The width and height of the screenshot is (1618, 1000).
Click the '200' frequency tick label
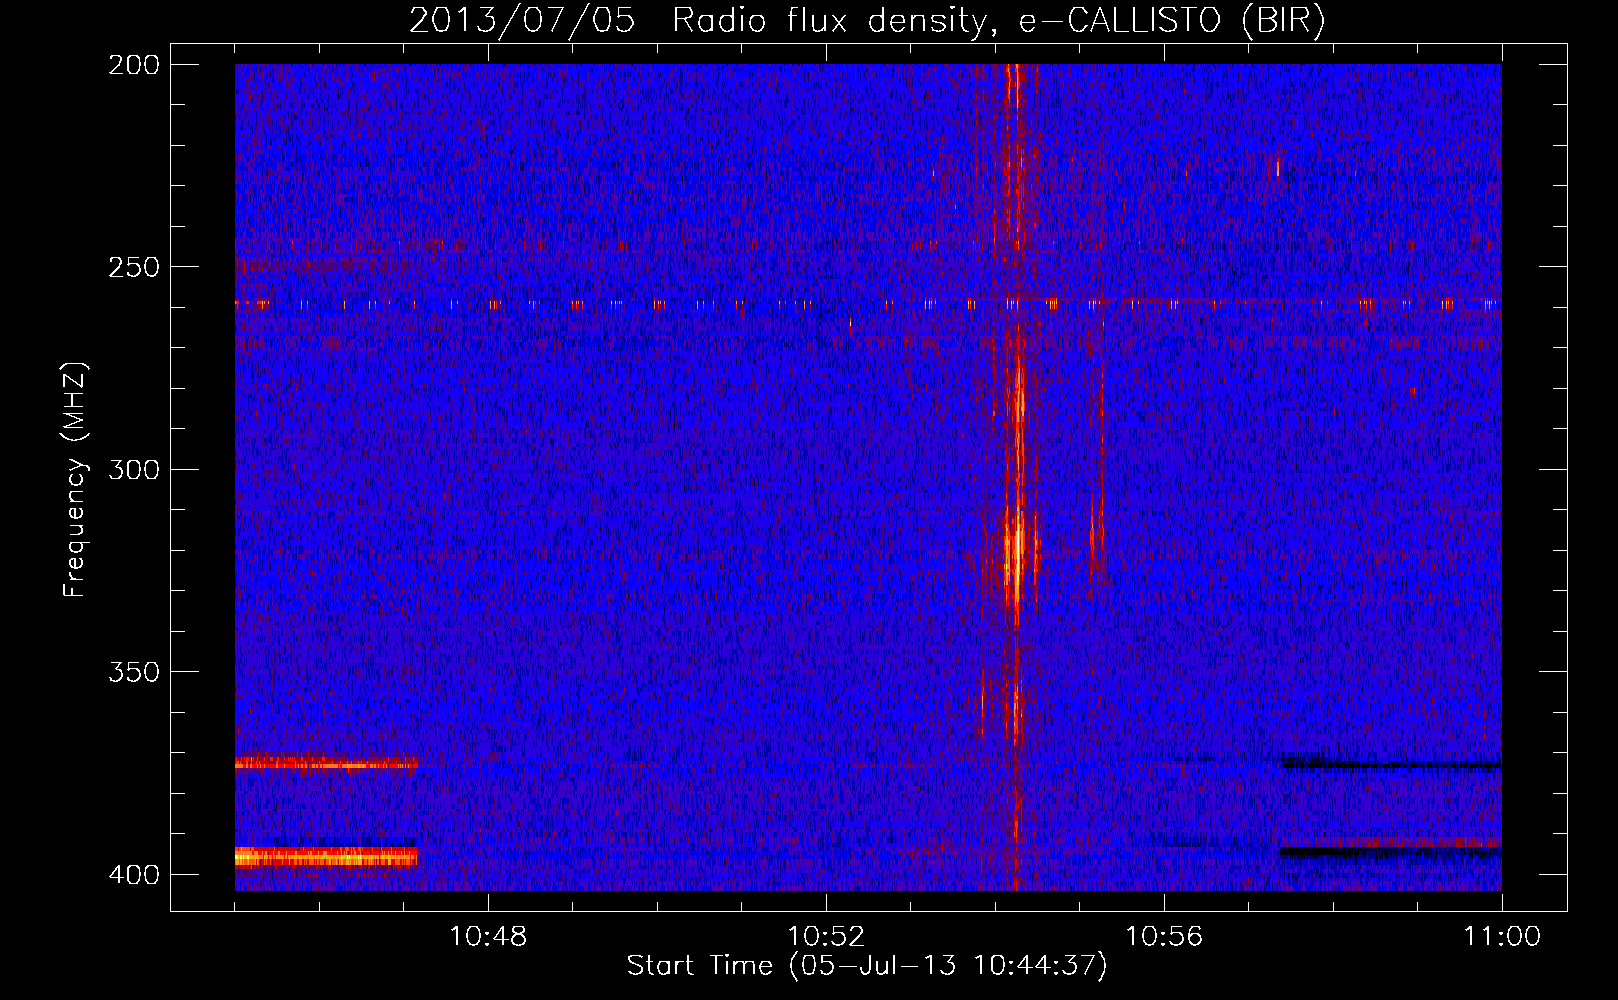134,65
